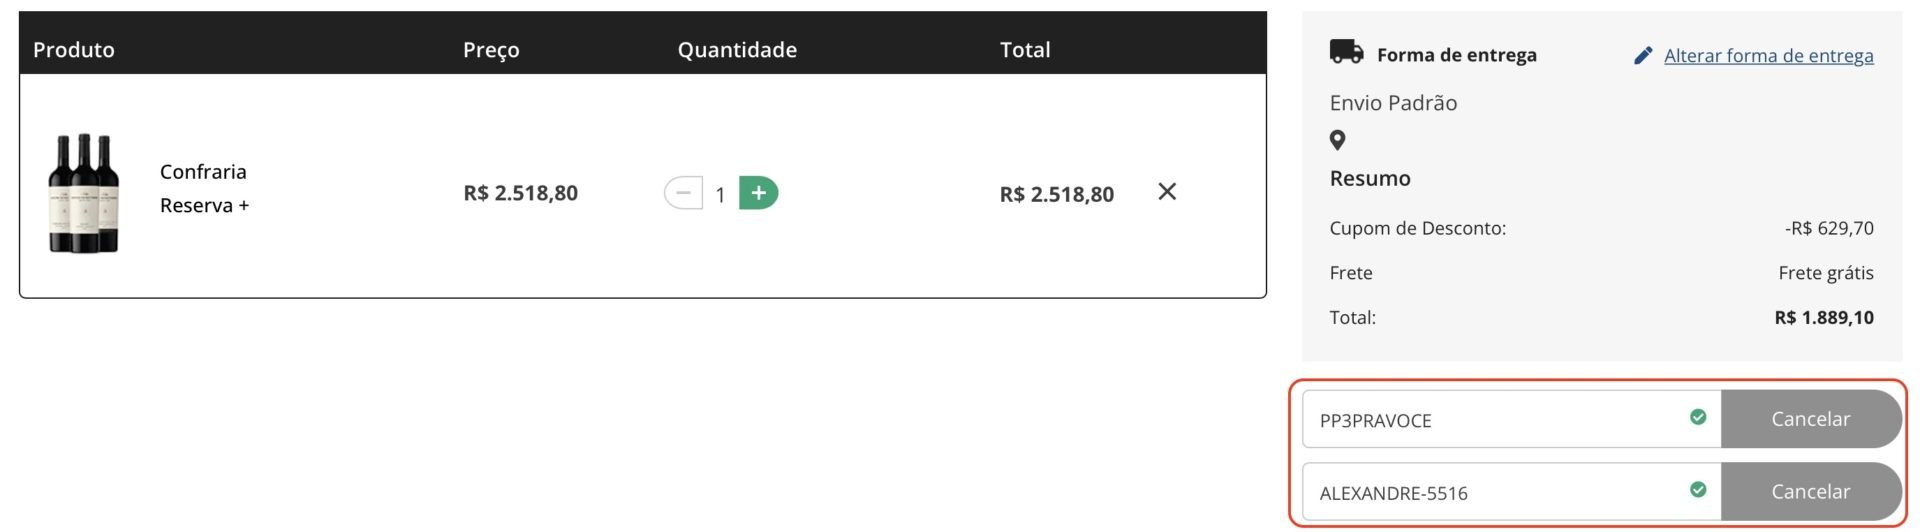The image size is (1920, 532).
Task: Cancel the ALEXANDRE-5516 coupon
Action: 1810,491
